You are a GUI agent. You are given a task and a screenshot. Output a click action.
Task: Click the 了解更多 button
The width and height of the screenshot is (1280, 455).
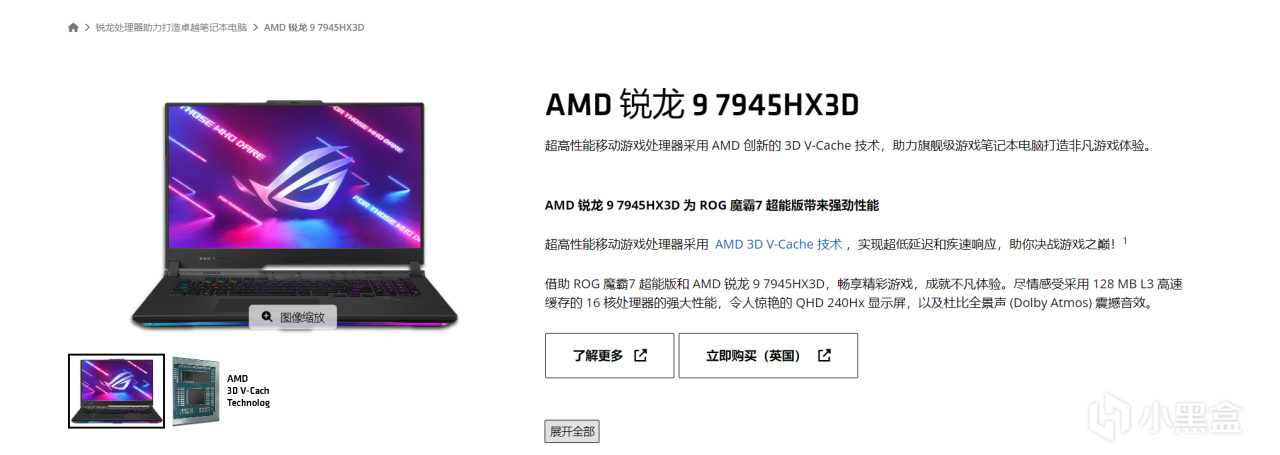click(x=609, y=356)
